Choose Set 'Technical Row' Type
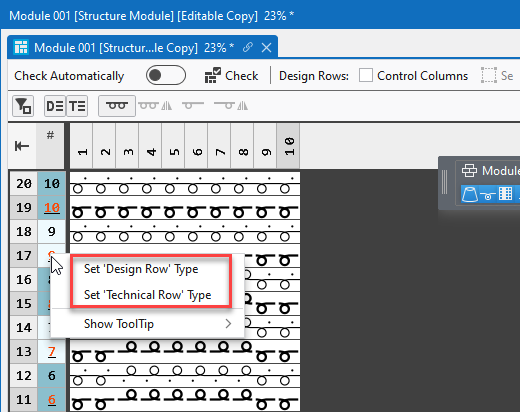This screenshot has height=412, width=520. [147, 295]
